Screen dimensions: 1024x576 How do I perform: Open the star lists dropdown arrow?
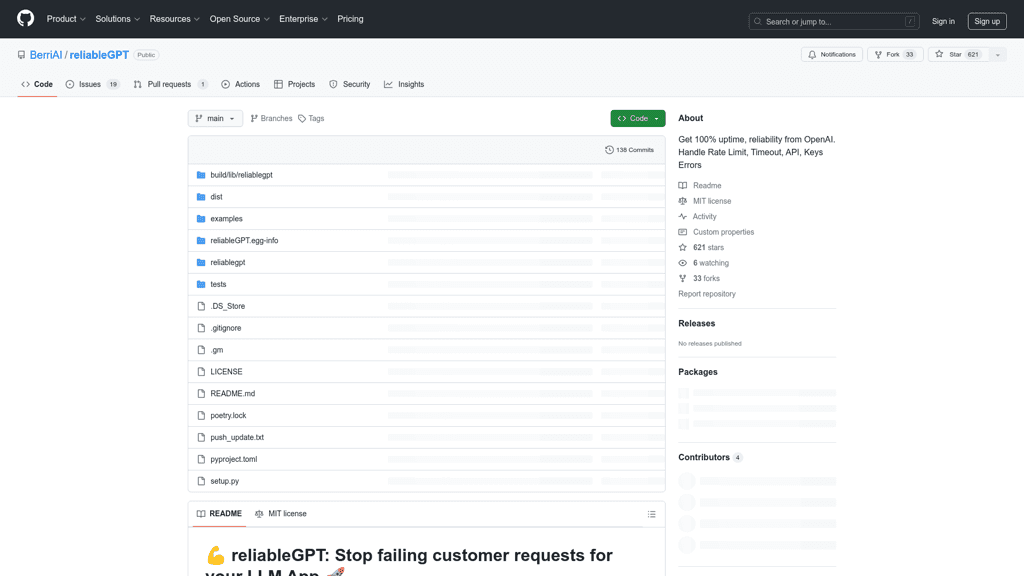[997, 55]
